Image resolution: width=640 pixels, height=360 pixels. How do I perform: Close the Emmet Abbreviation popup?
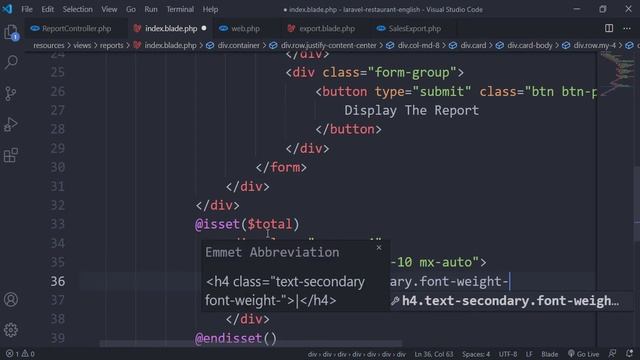point(379,248)
